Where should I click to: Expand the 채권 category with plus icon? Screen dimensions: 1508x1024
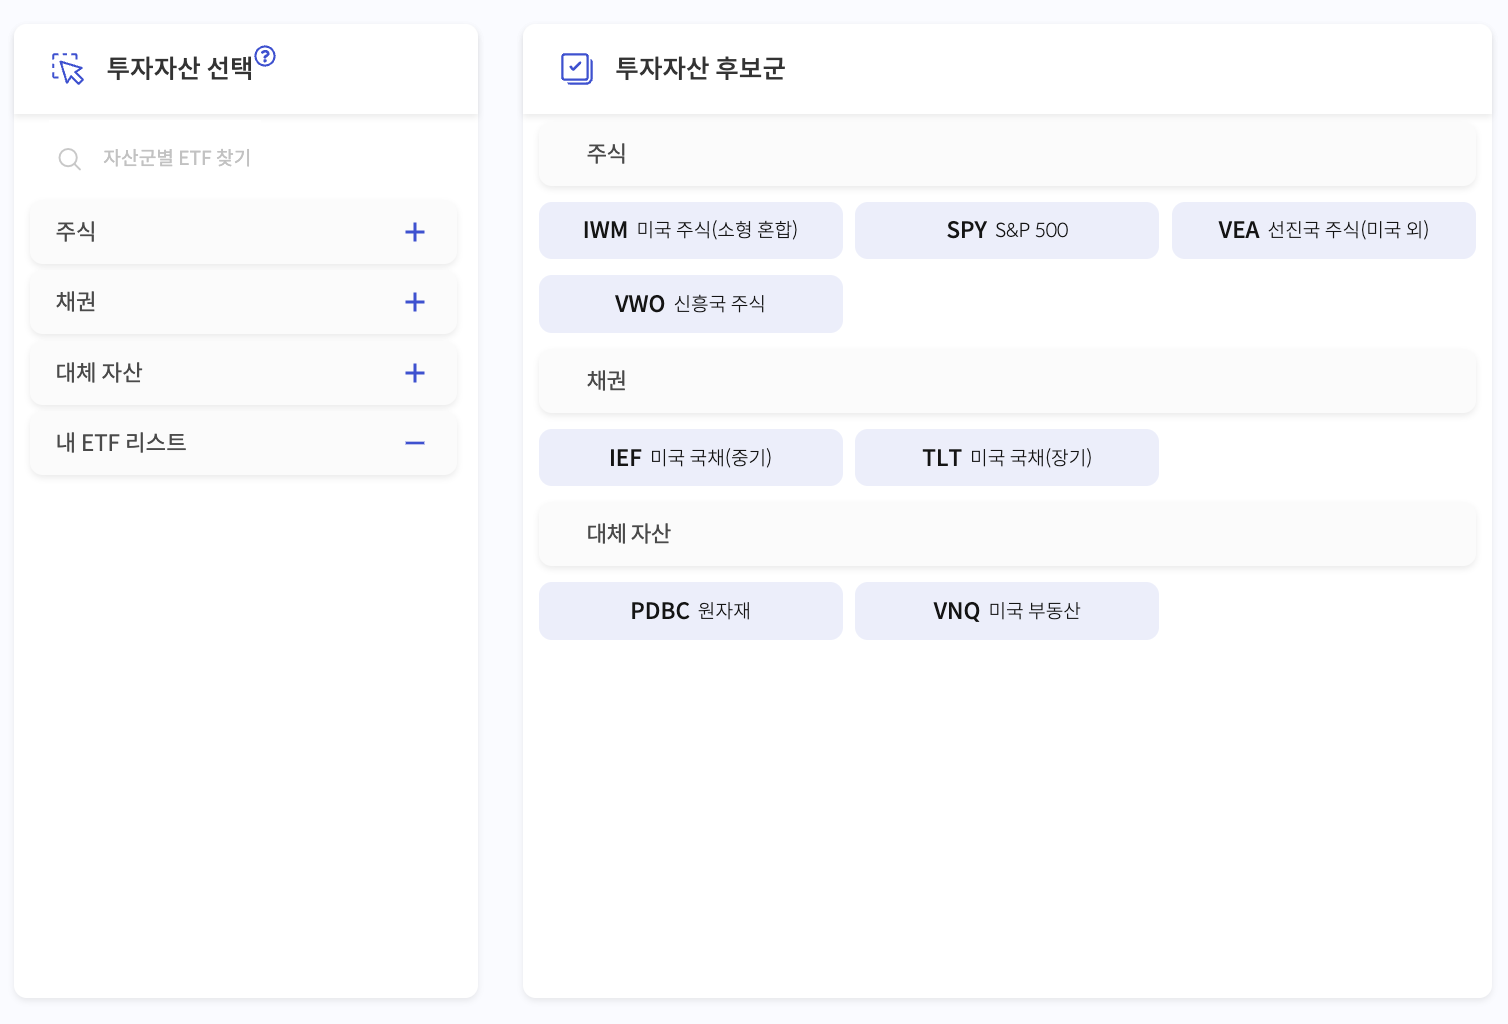click(415, 302)
